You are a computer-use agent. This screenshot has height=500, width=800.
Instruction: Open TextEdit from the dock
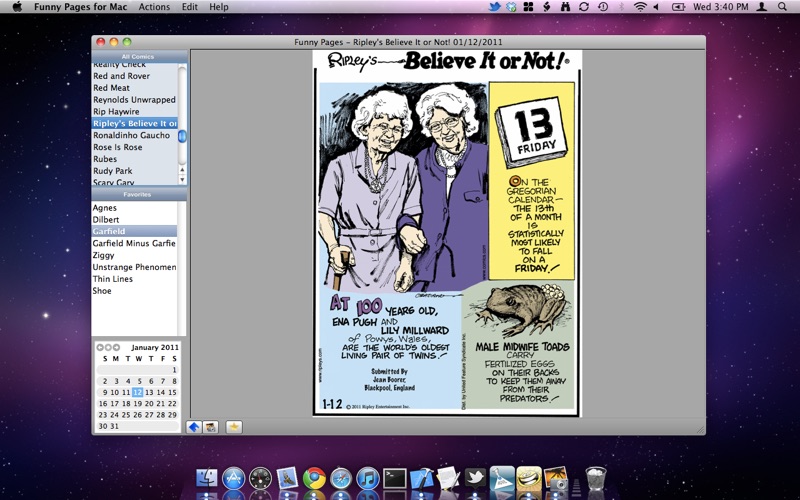[448, 479]
